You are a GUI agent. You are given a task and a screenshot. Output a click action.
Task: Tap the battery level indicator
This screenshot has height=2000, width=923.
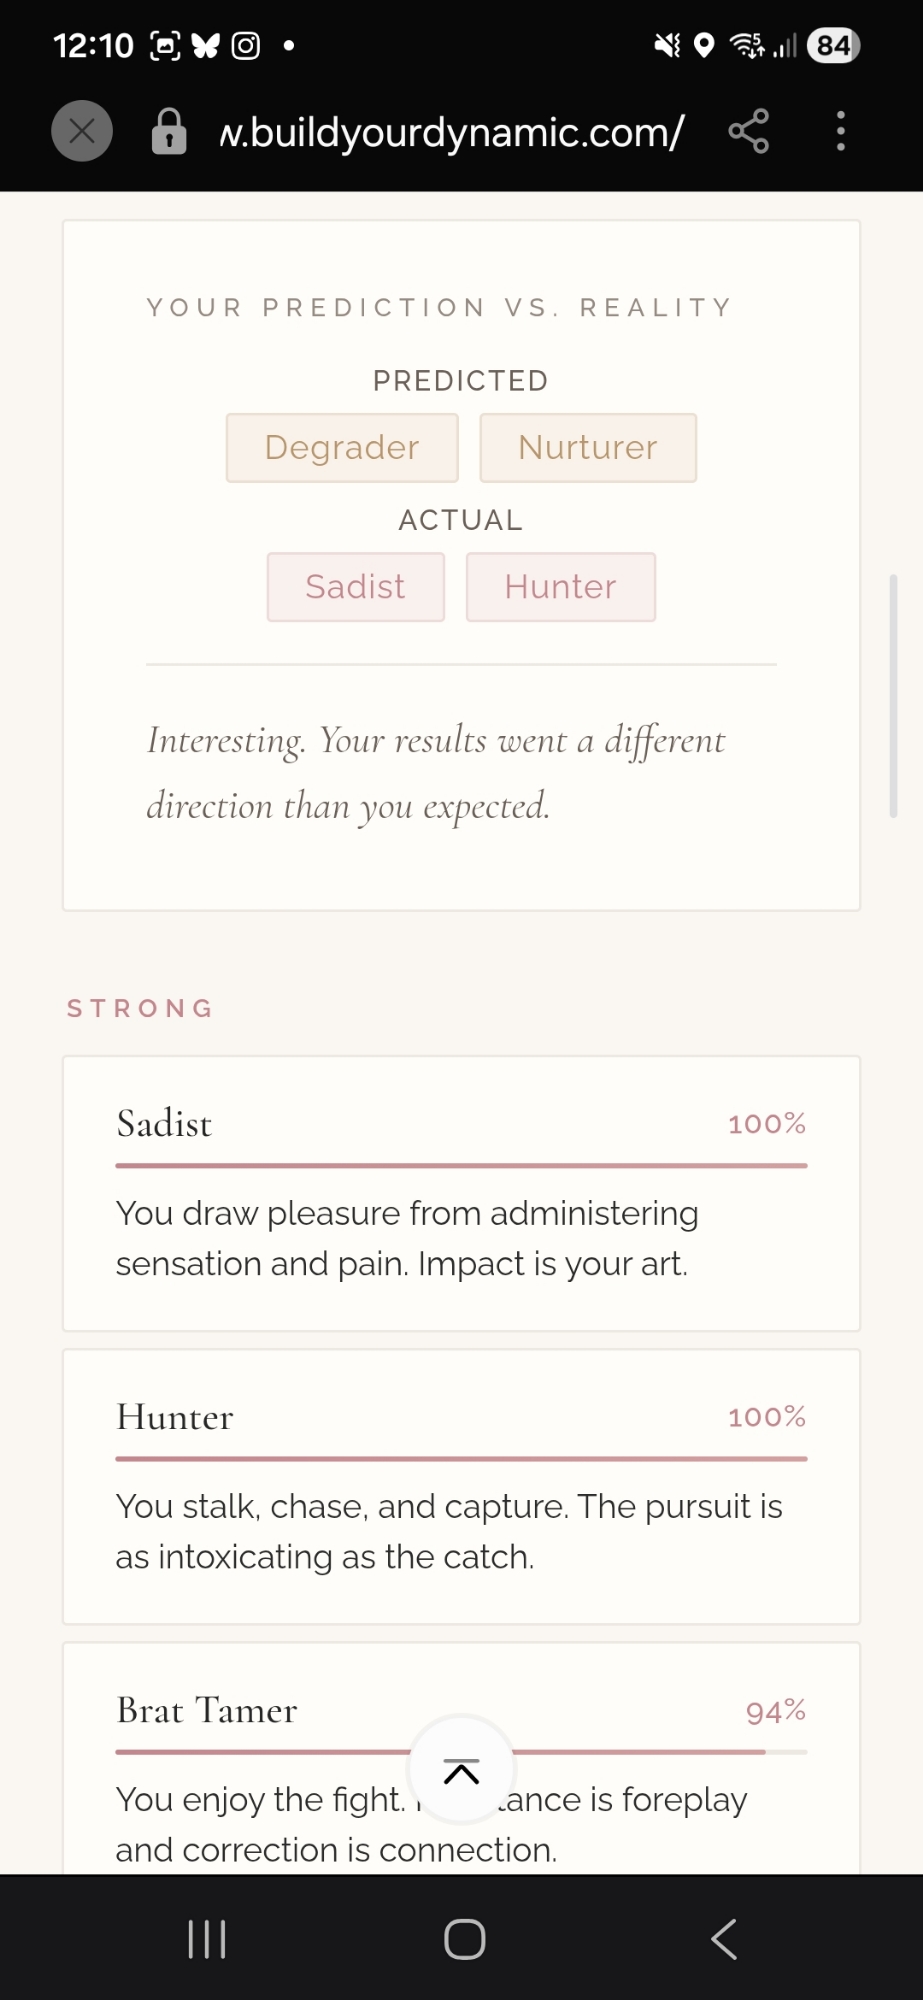tap(833, 46)
